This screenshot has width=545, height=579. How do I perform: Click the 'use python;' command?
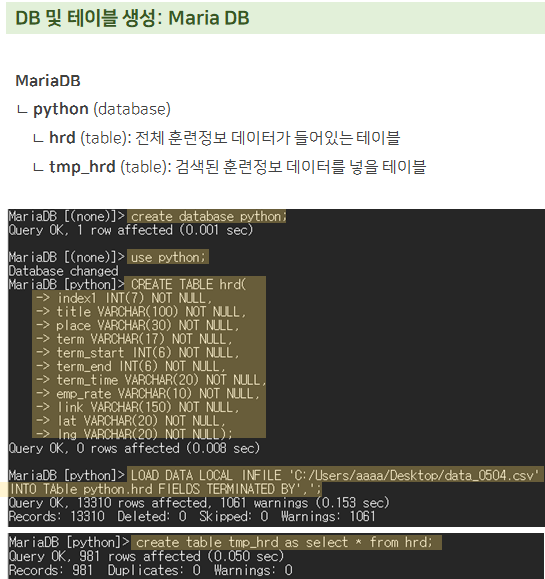pos(168,257)
